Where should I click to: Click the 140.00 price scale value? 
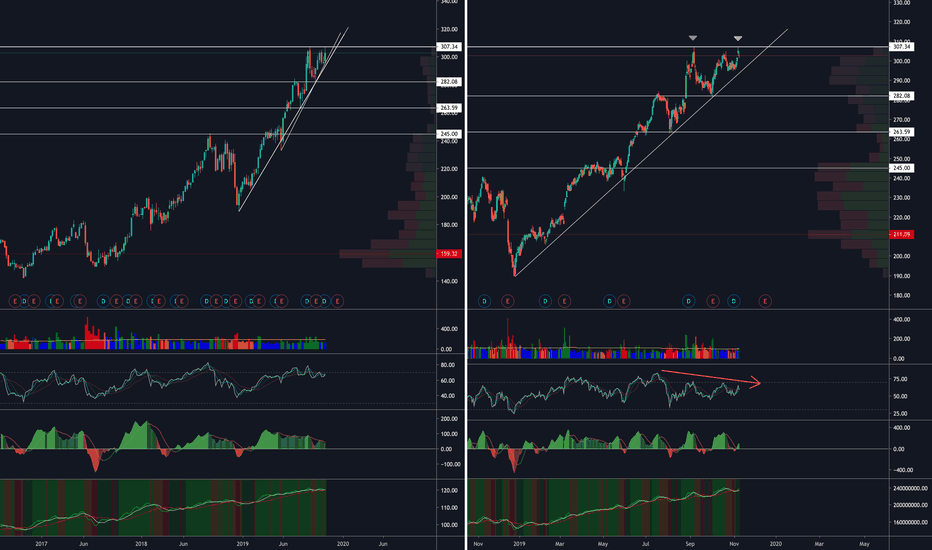[449, 281]
